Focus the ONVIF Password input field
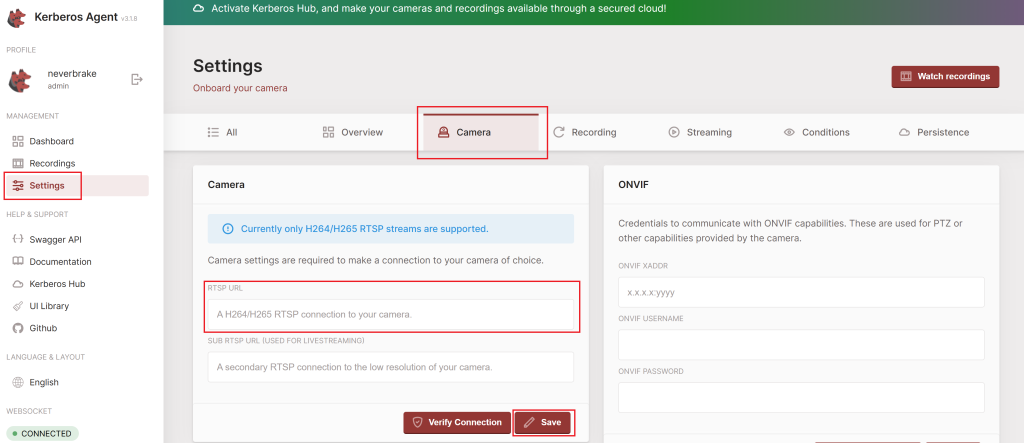Image resolution: width=1024 pixels, height=443 pixels. click(x=801, y=397)
